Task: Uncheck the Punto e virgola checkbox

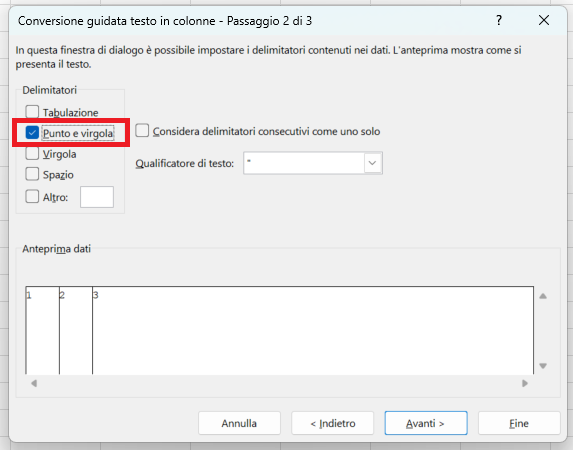Action: 32,132
